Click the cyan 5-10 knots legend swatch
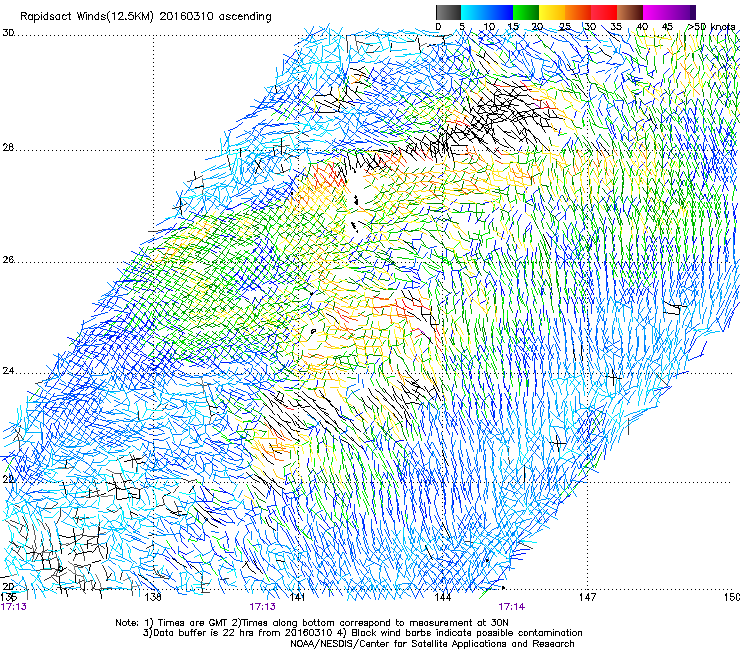 pos(474,12)
